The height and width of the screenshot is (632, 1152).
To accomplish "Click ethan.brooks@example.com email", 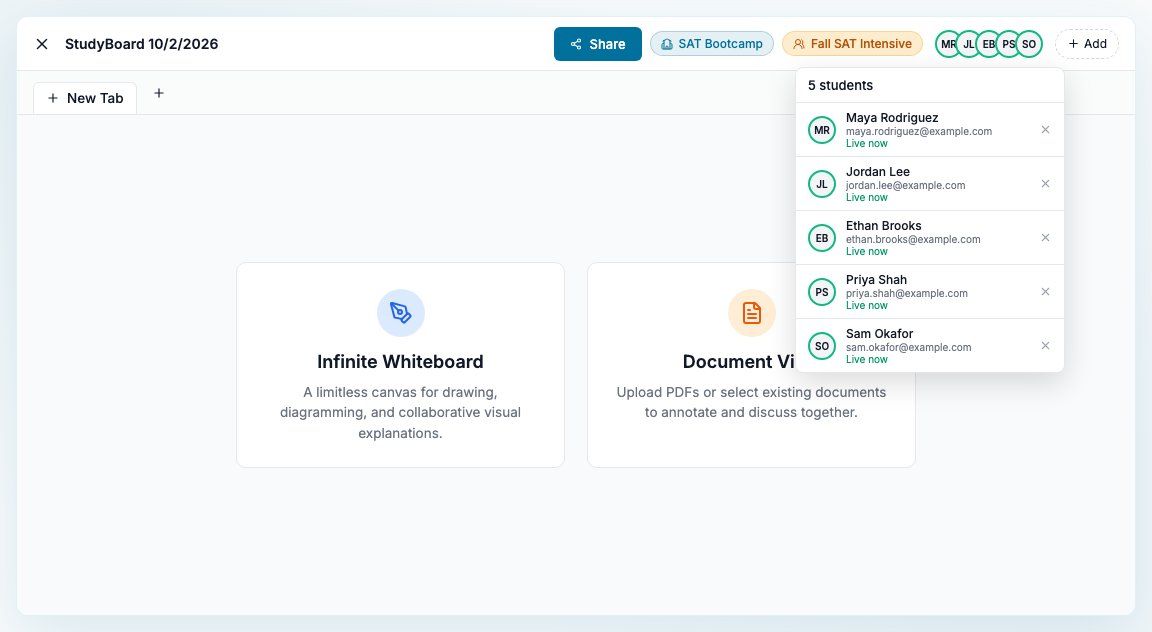I will [x=913, y=240].
